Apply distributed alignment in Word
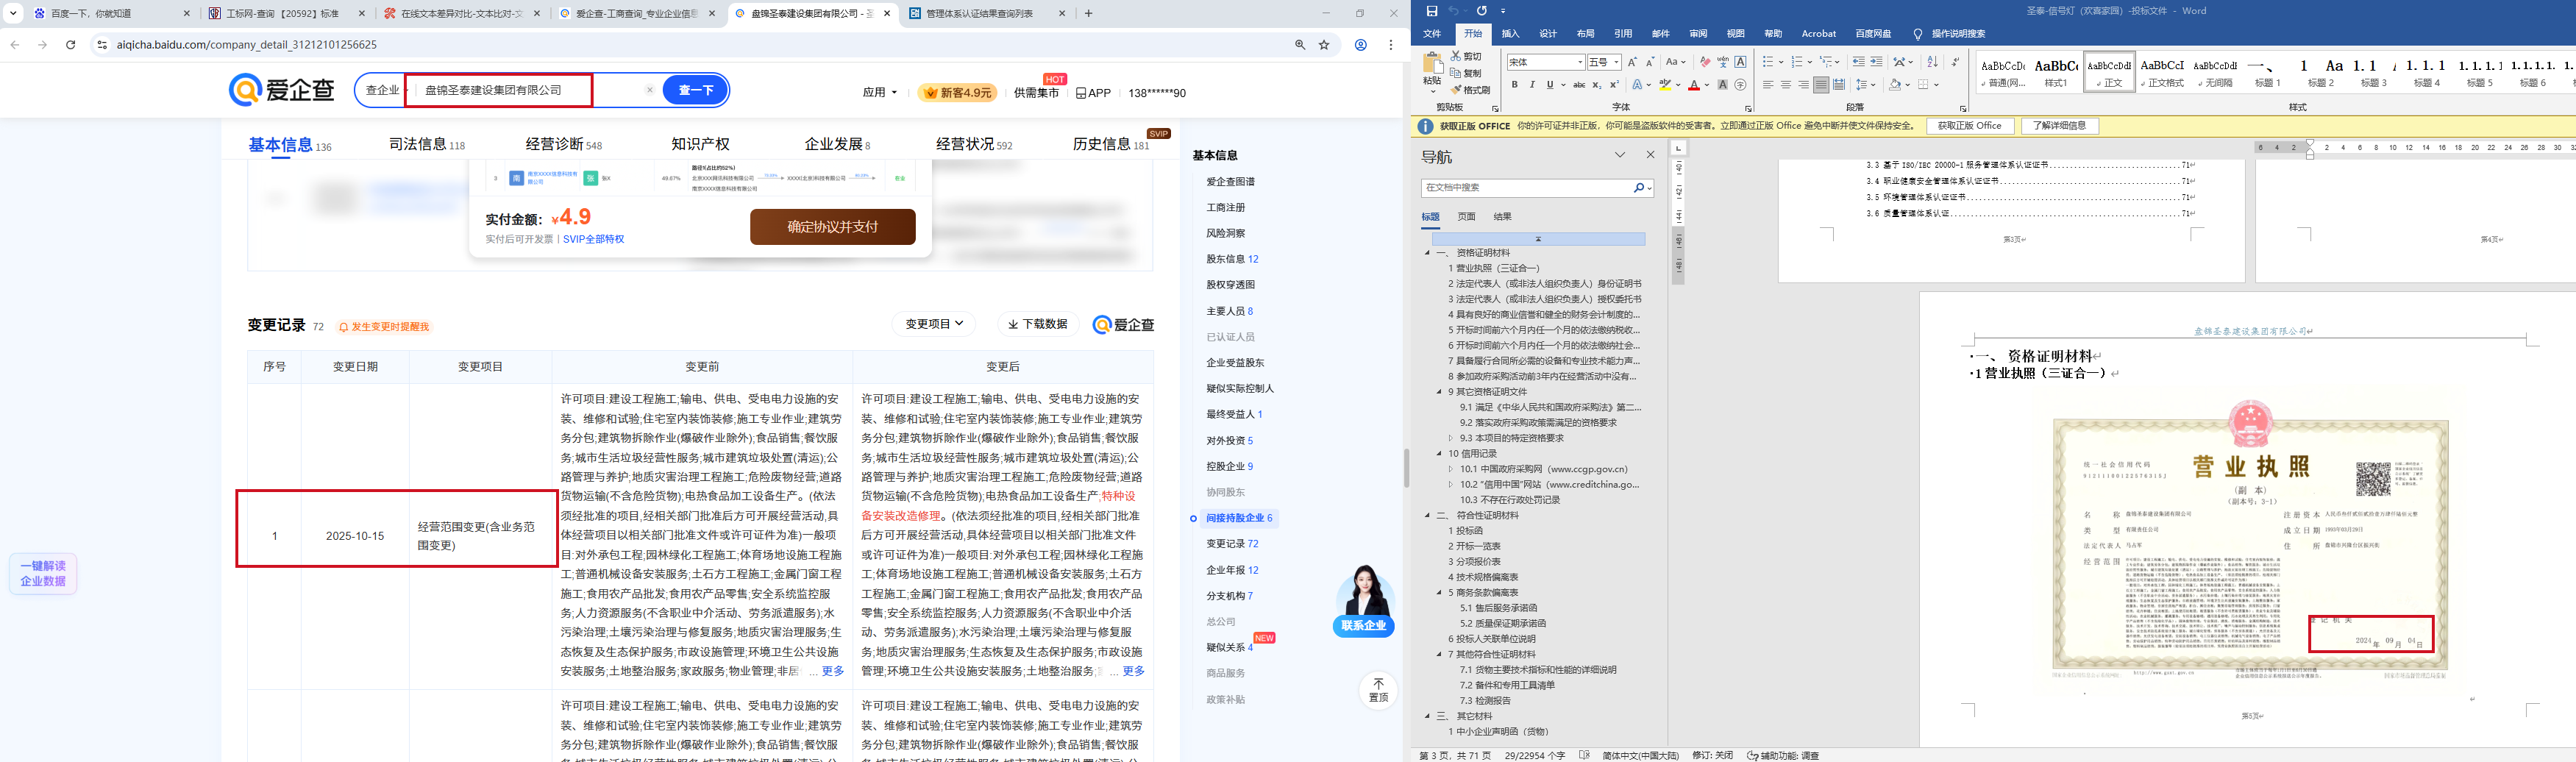 1839,85
